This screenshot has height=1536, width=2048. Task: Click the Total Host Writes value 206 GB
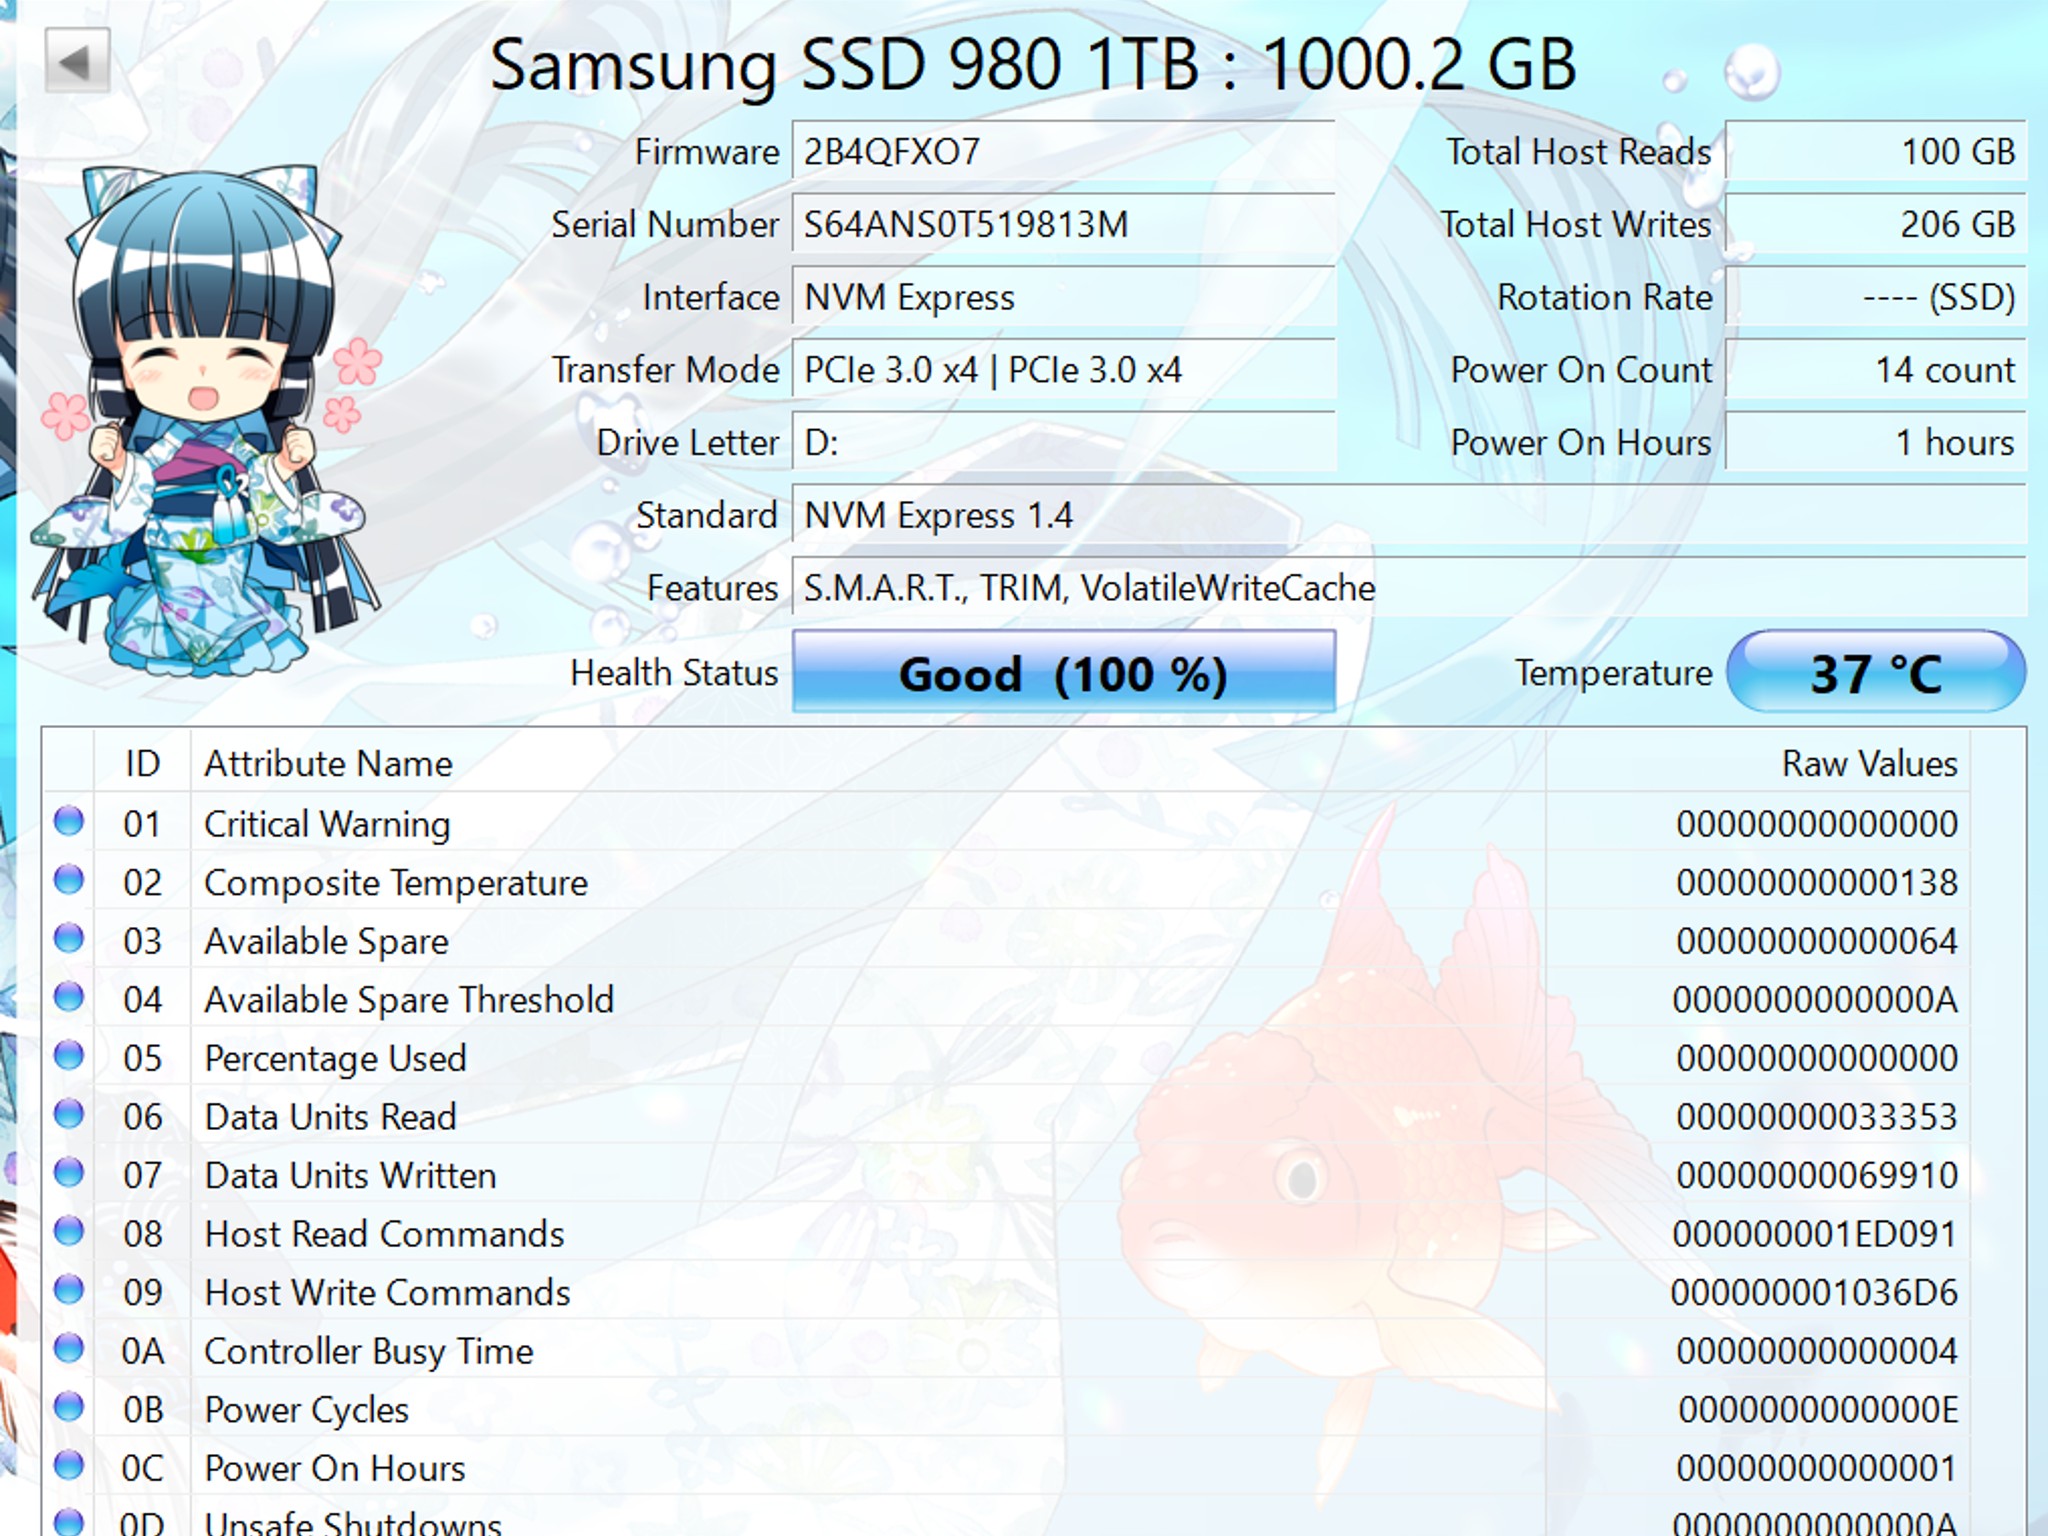coord(1876,224)
